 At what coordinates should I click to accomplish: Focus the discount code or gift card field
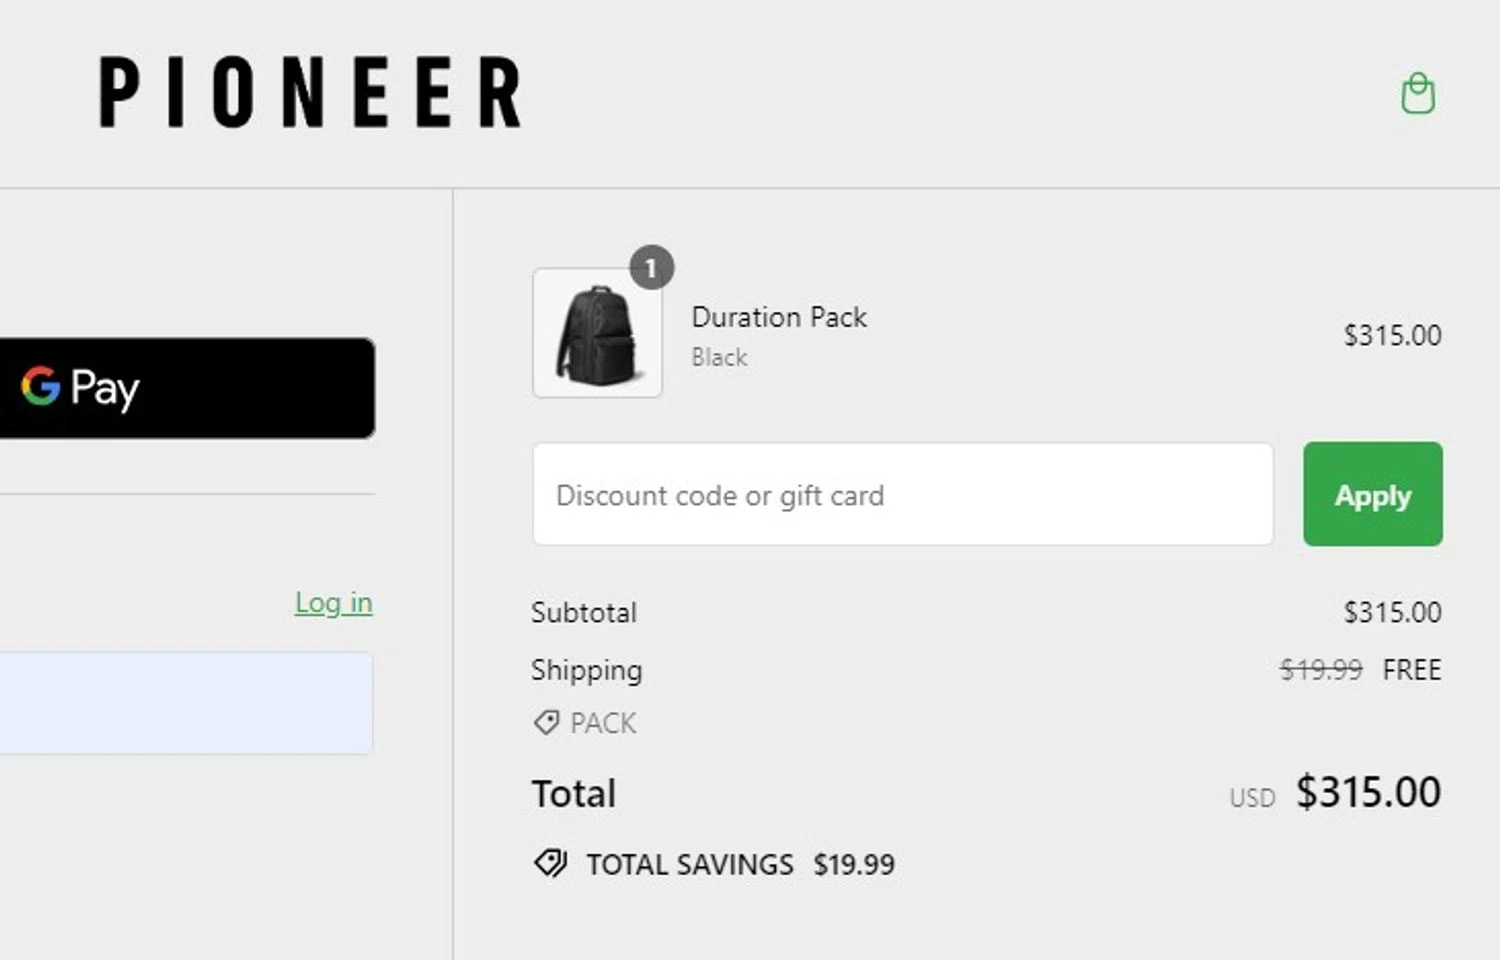902,495
